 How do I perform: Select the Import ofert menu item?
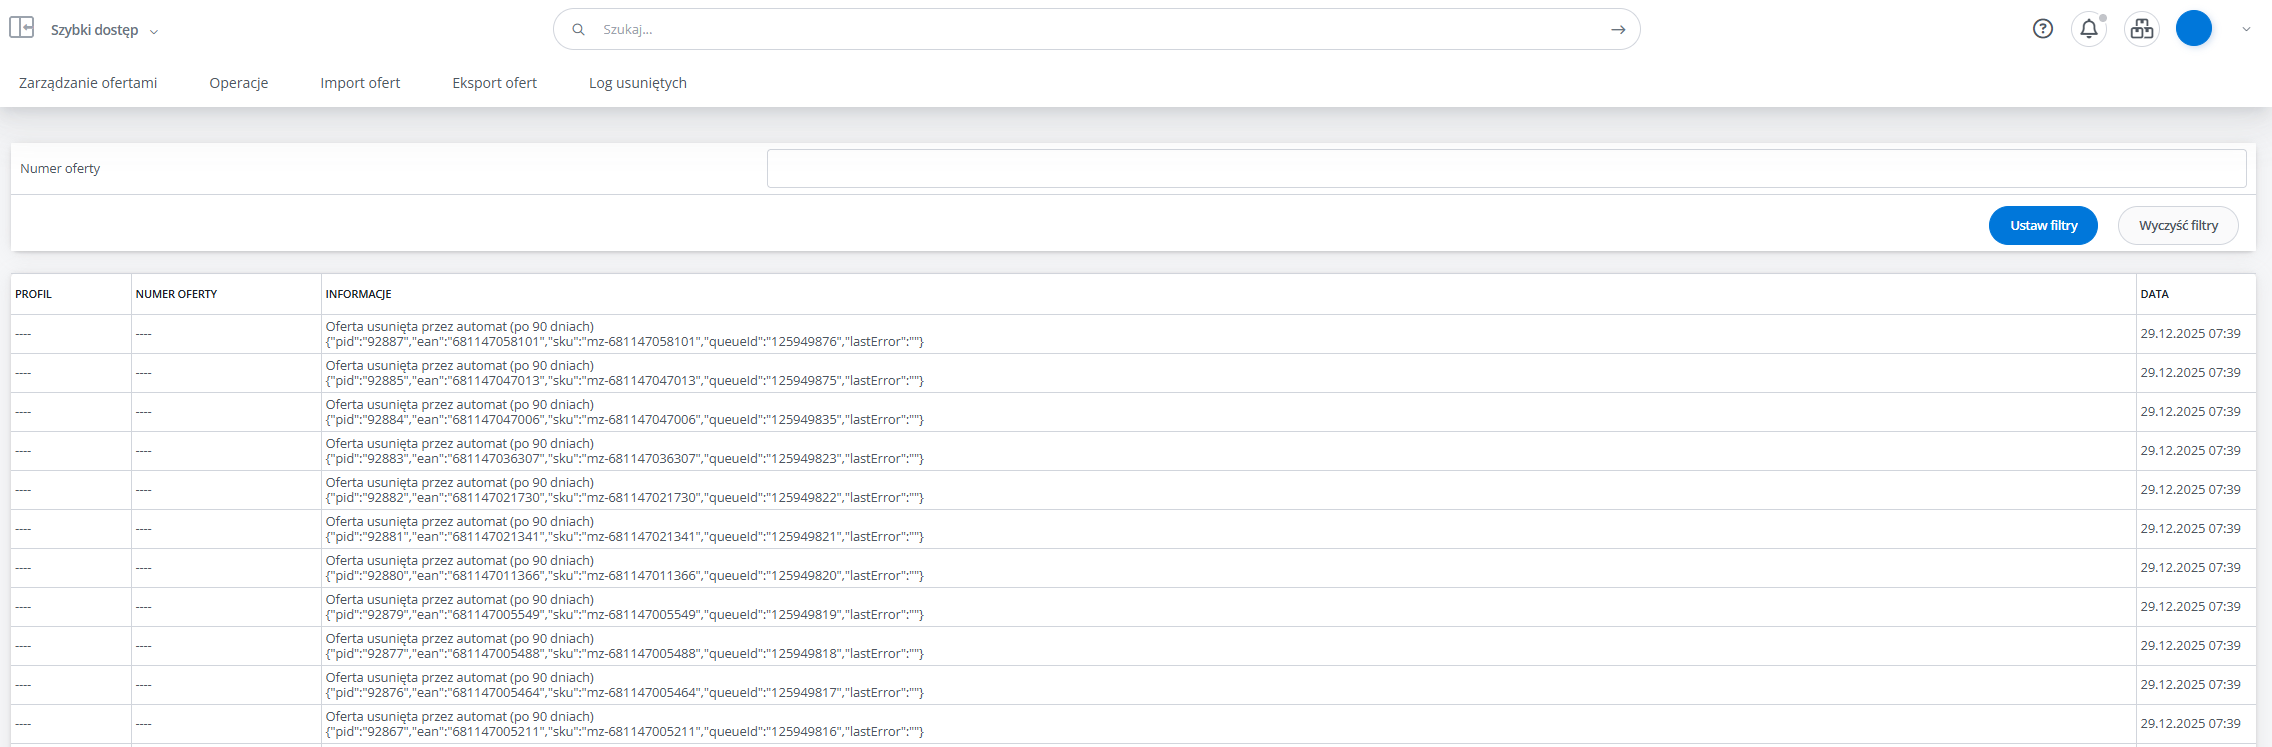click(360, 83)
